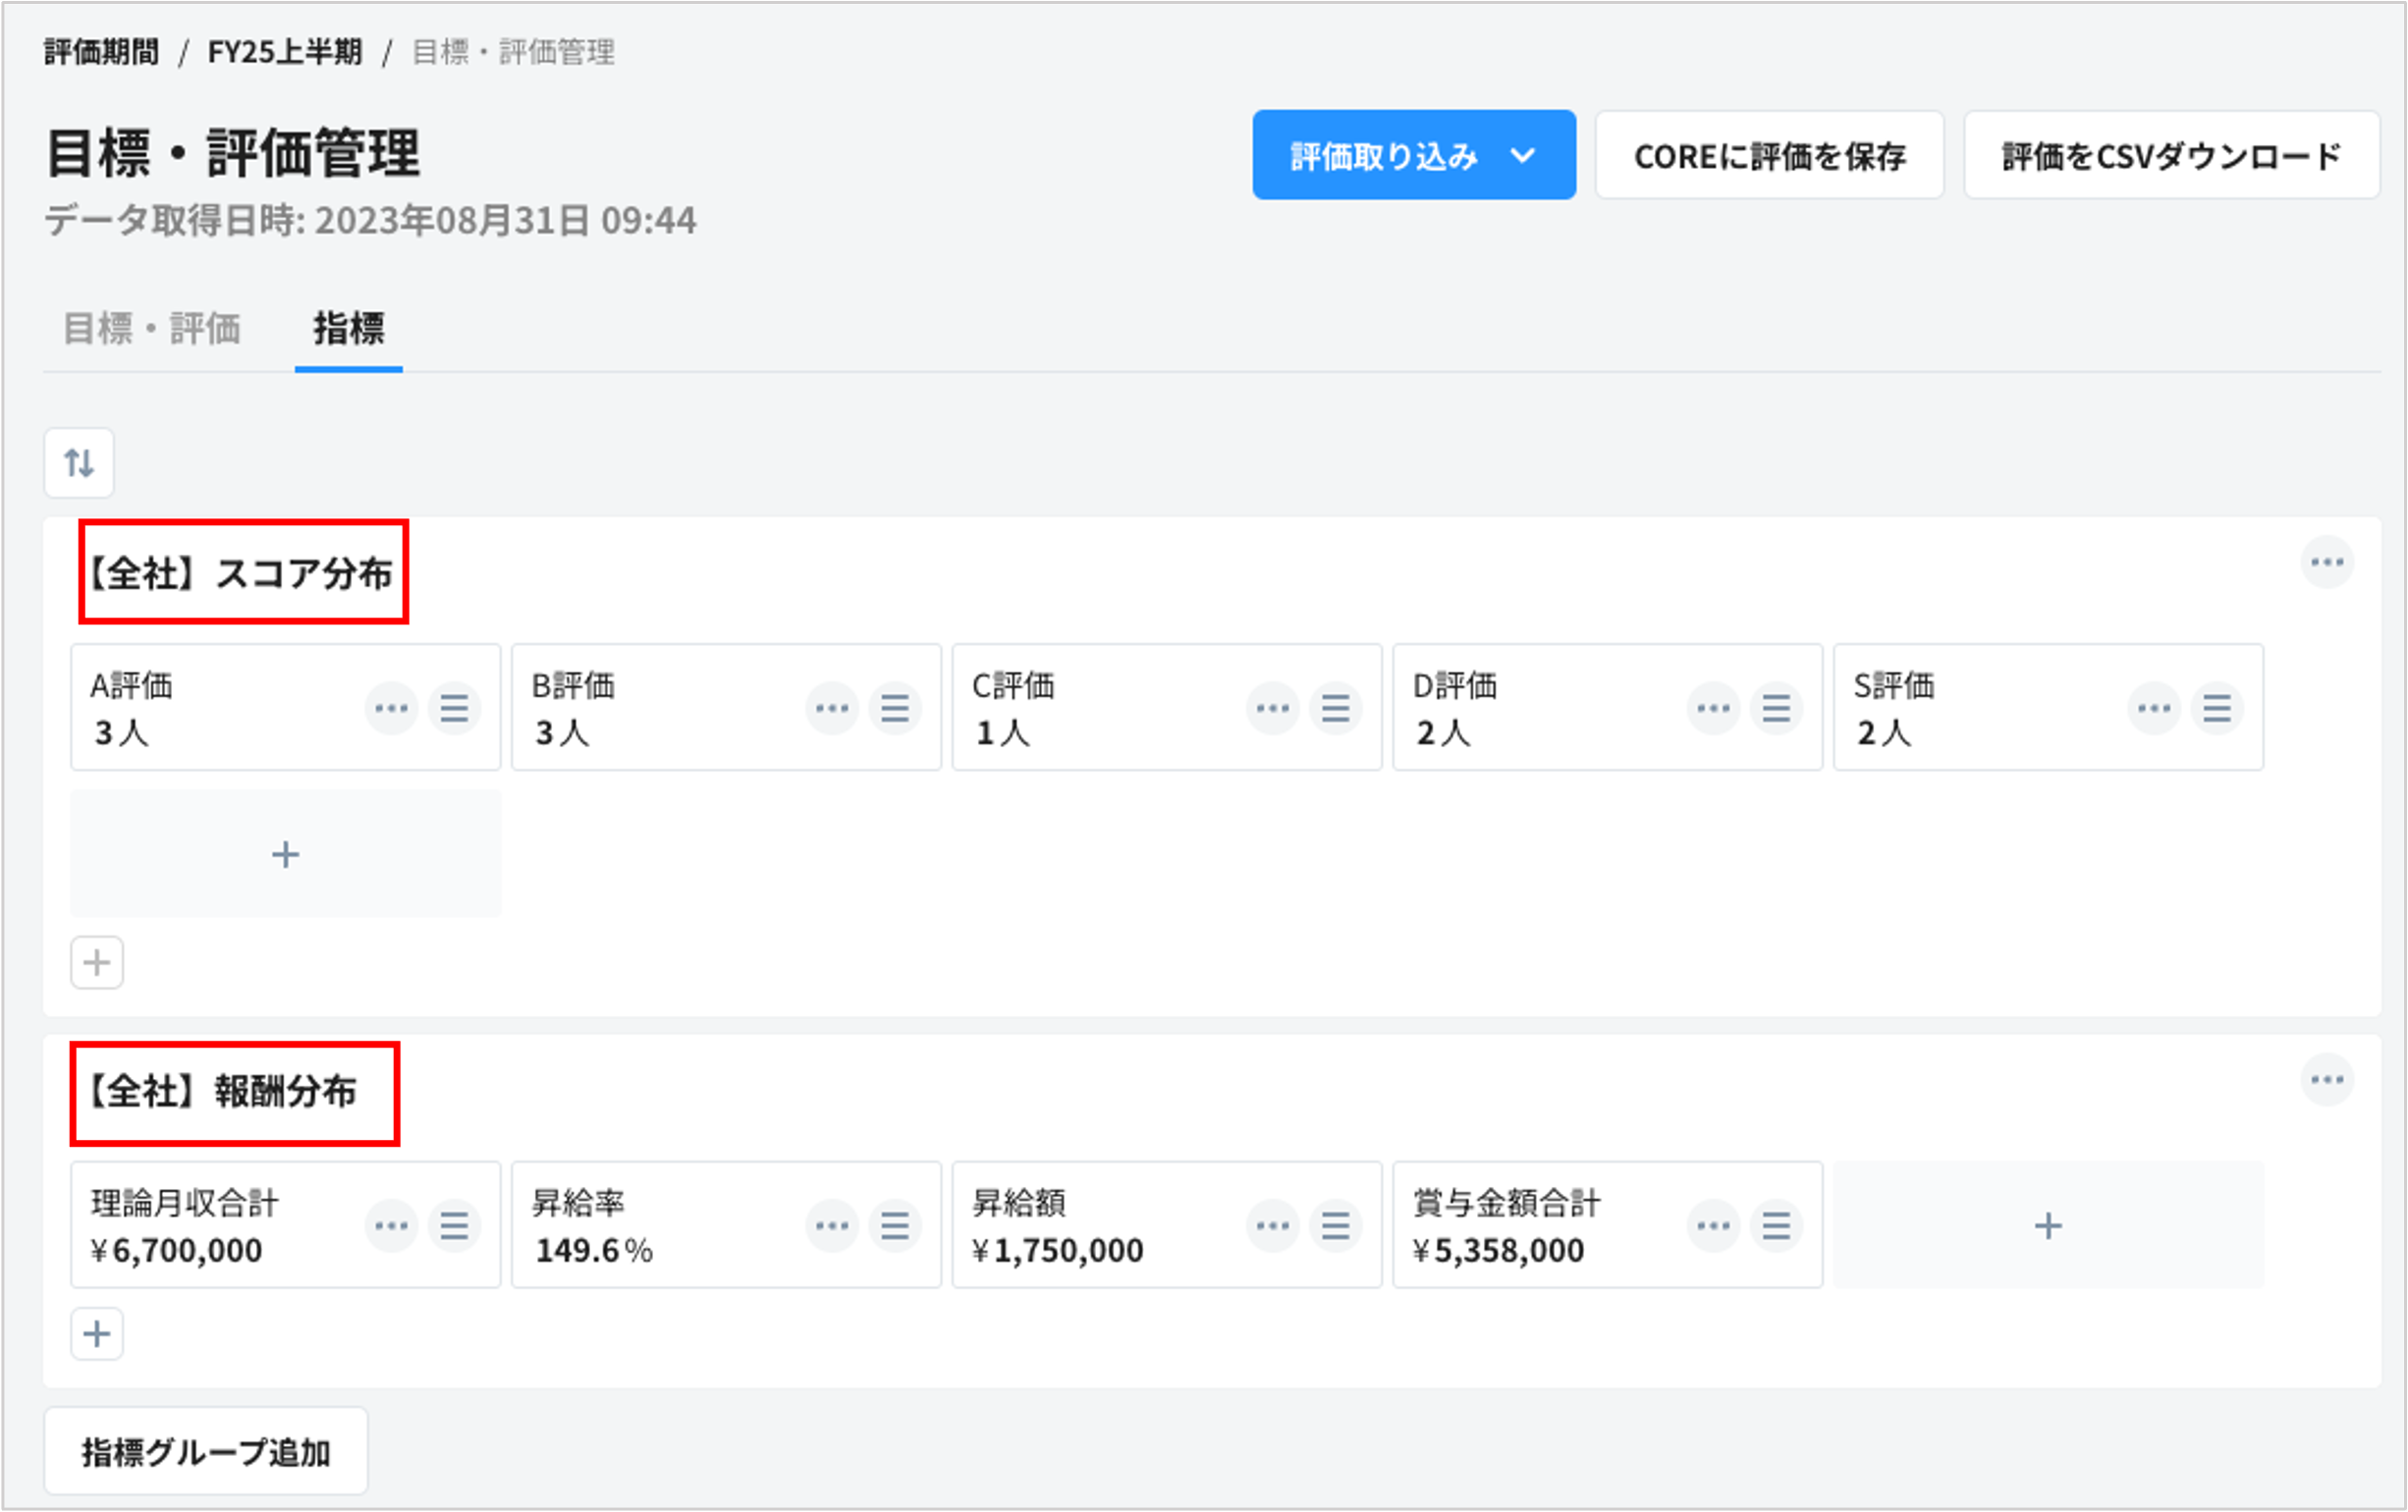The width and height of the screenshot is (2408, 1512).
Task: Open three-dot menu of 報酬分布 group
Action: (2327, 1079)
